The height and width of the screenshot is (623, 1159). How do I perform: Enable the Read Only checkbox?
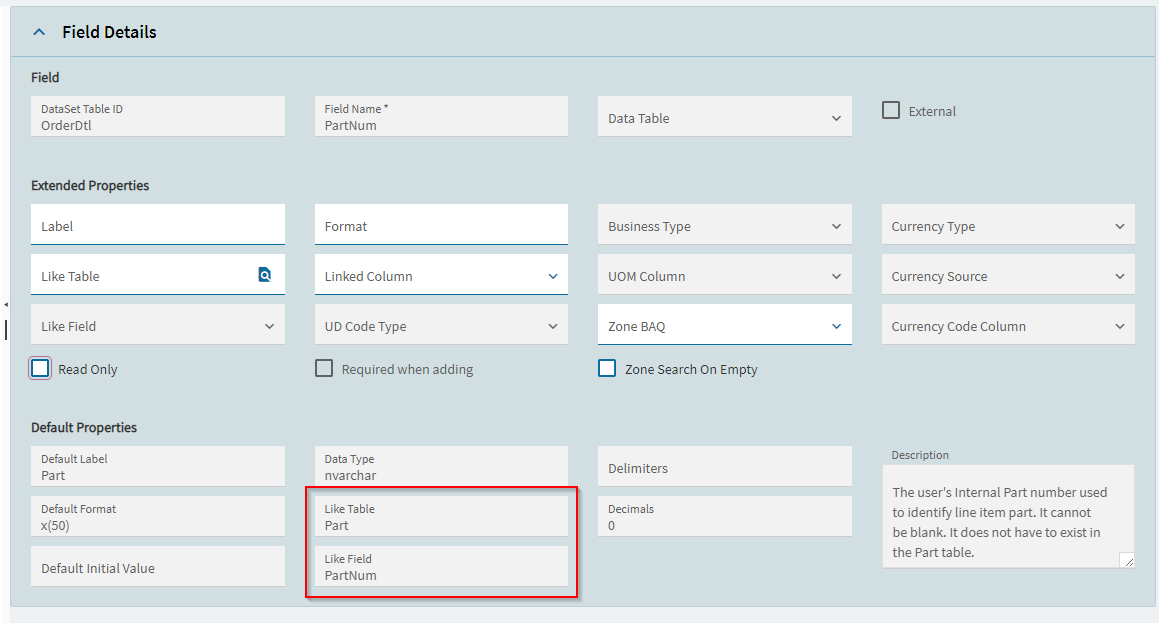(x=40, y=368)
